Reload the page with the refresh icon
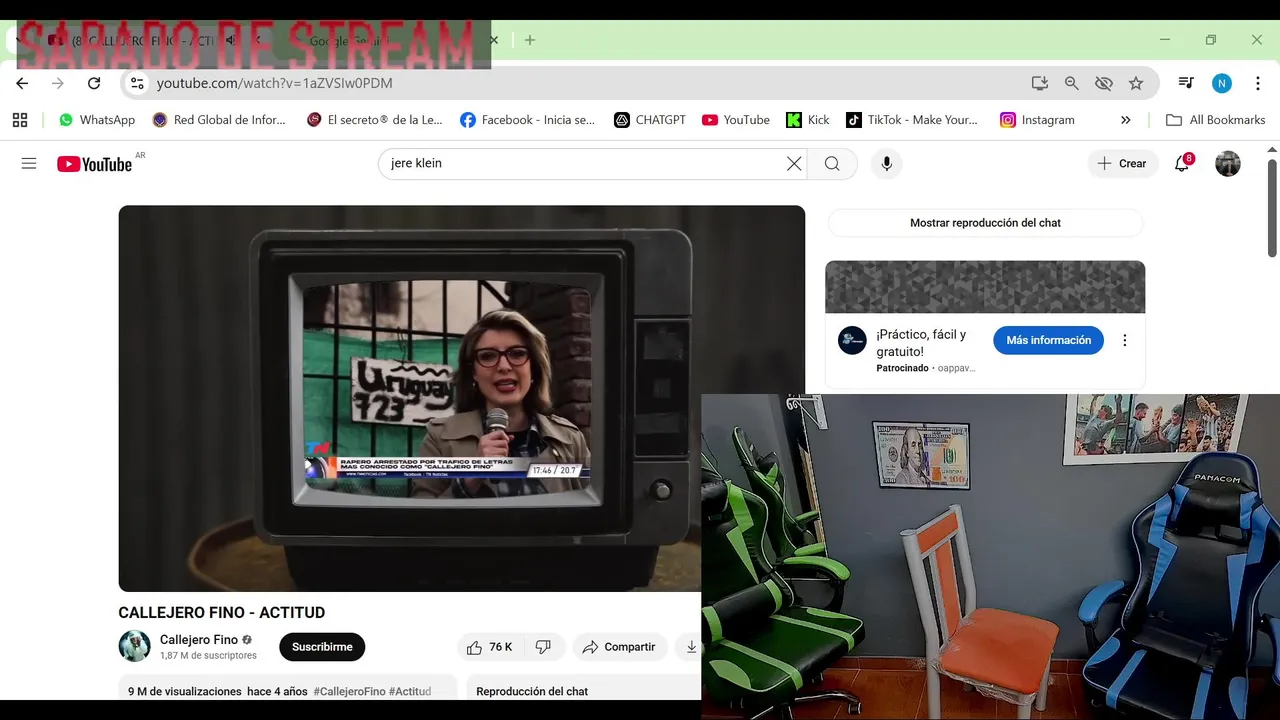The height and width of the screenshot is (720, 1280). (94, 83)
